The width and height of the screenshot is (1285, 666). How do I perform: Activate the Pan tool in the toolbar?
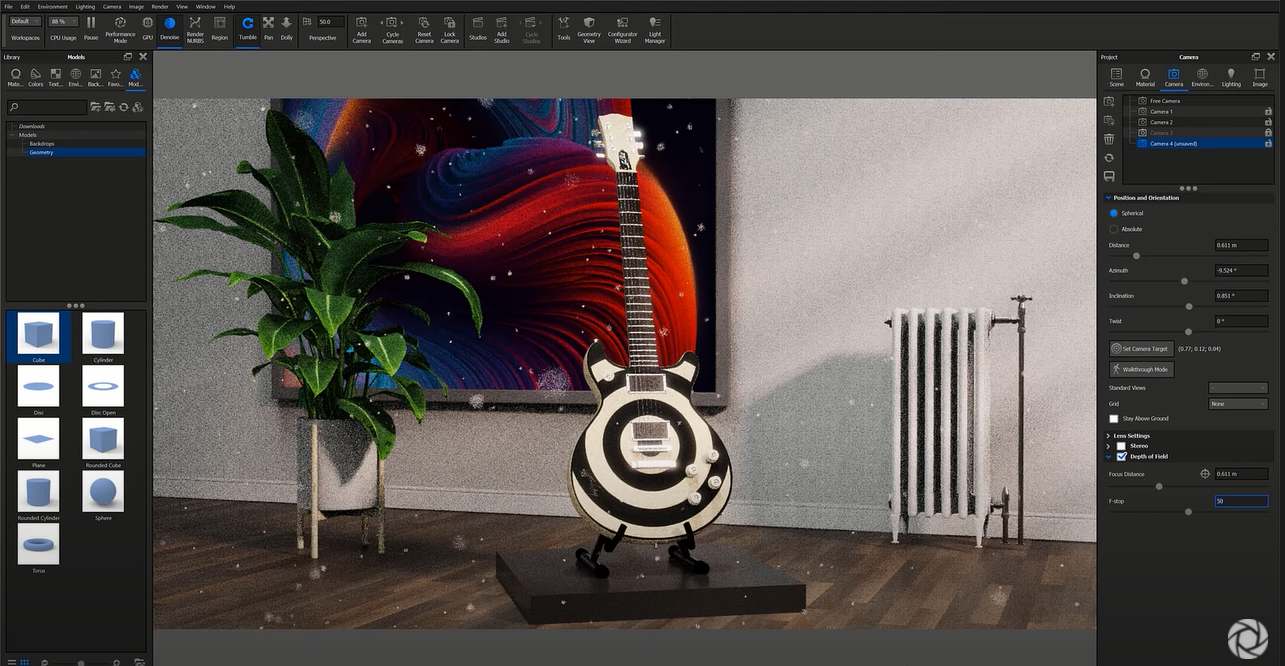click(x=267, y=30)
